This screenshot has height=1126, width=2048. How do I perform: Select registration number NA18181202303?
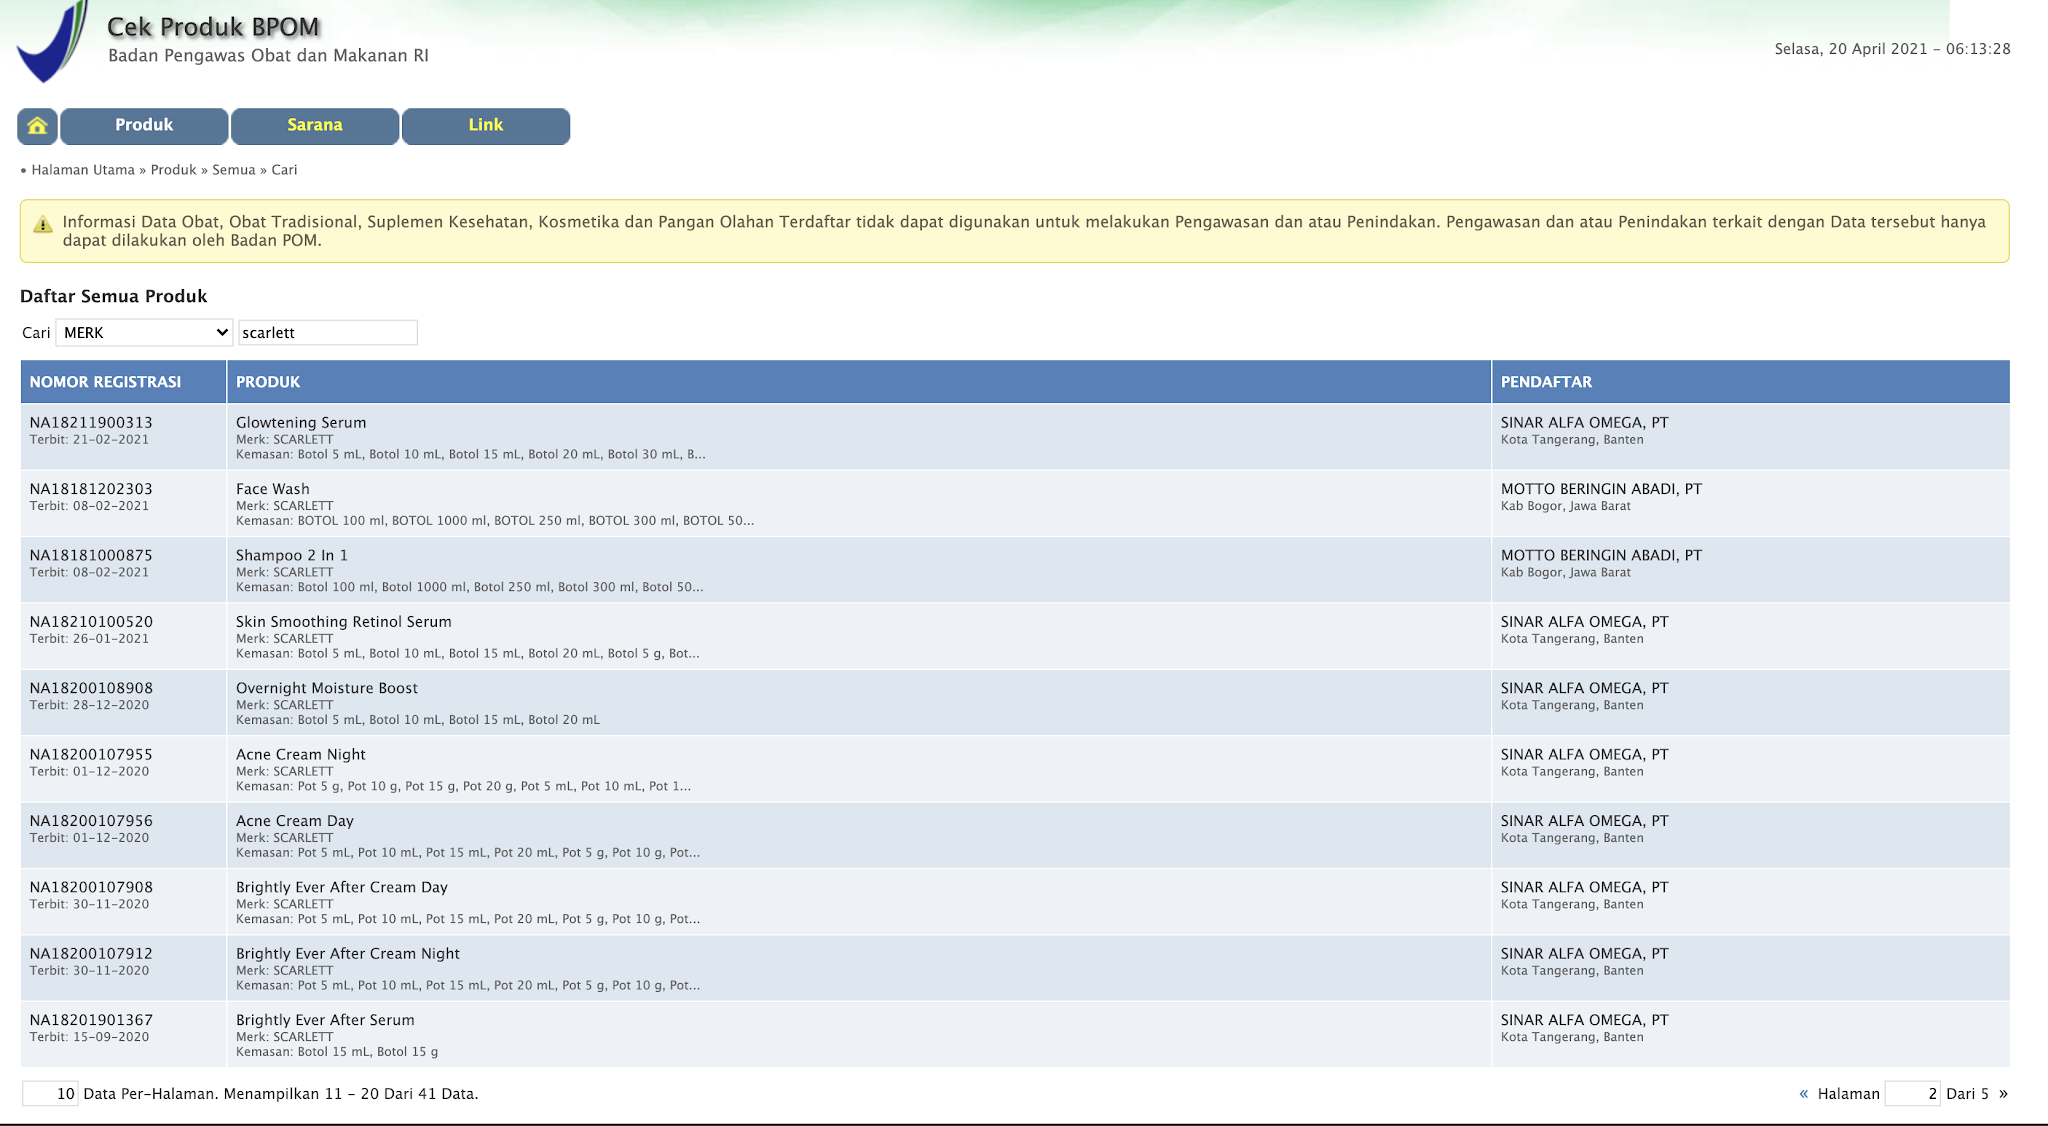pyautogui.click(x=91, y=489)
